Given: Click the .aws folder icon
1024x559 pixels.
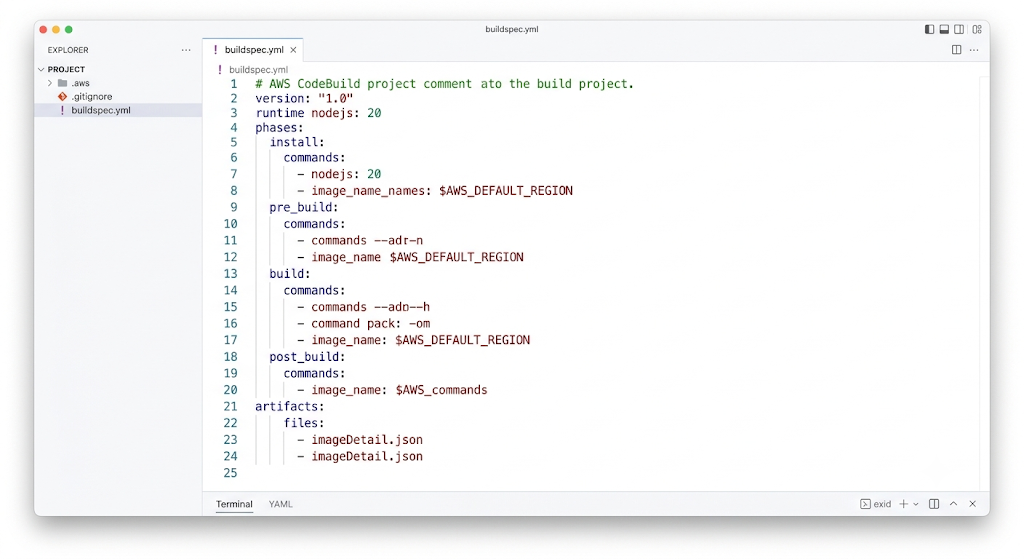Looking at the screenshot, I should point(63,83).
